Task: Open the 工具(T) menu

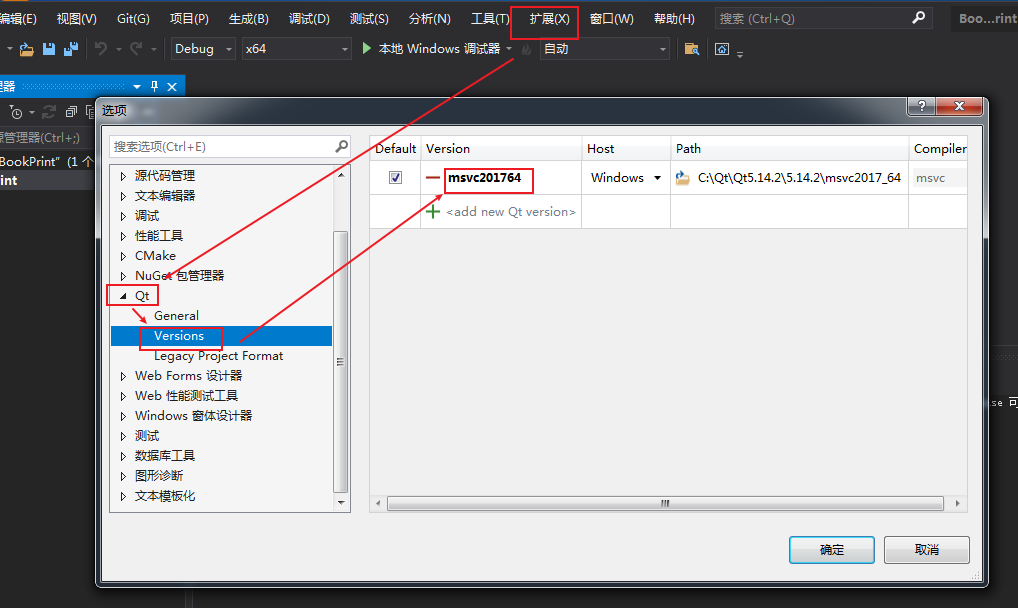Action: [x=490, y=19]
